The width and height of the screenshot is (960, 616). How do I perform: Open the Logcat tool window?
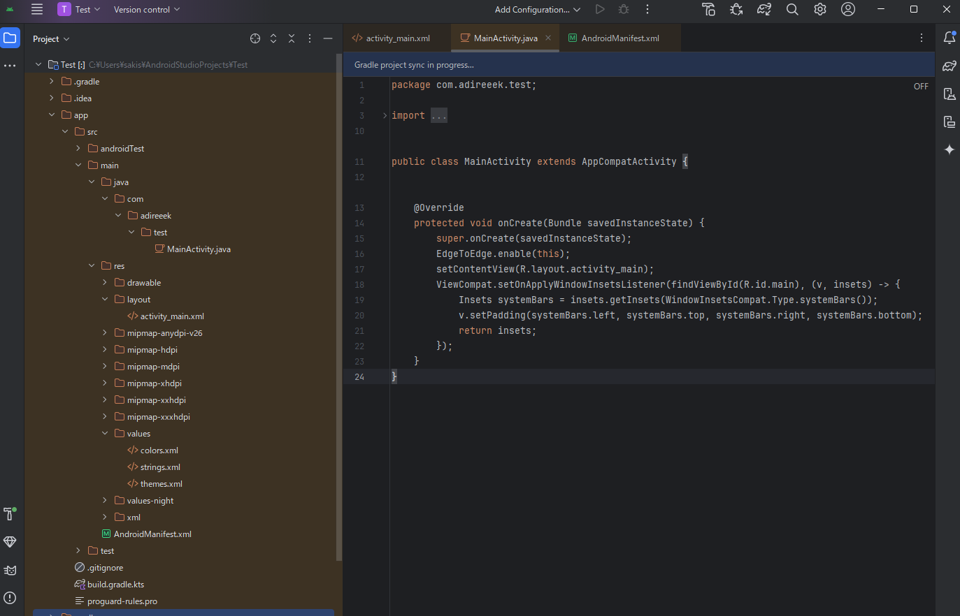pyautogui.click(x=10, y=570)
